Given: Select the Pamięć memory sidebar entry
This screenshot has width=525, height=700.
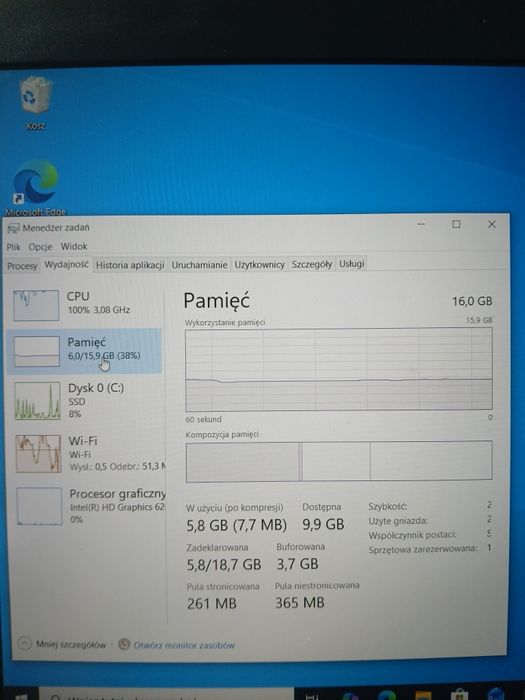Looking at the screenshot, I should 85,351.
